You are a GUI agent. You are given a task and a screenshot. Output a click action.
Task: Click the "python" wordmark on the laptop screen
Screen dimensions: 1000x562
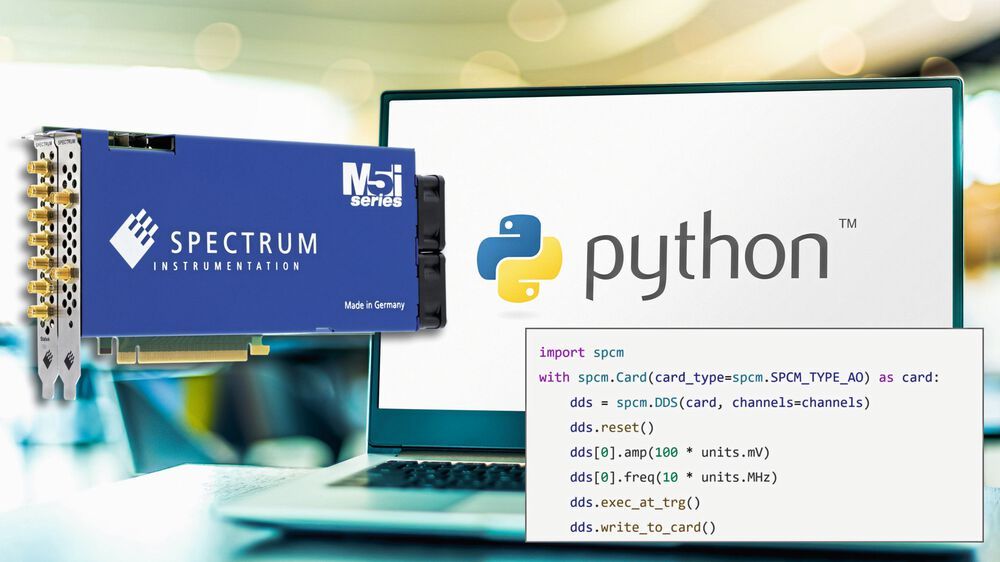click(x=706, y=255)
